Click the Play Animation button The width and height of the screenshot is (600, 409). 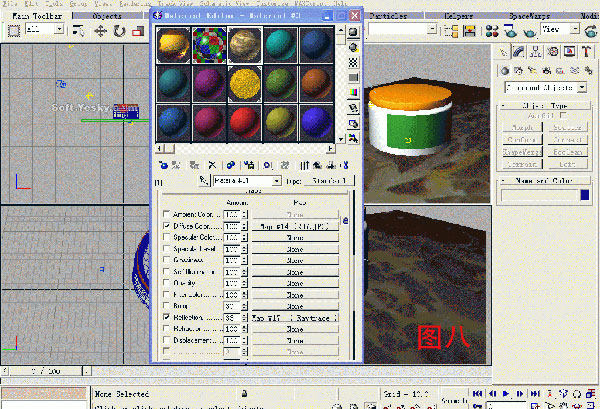click(506, 393)
